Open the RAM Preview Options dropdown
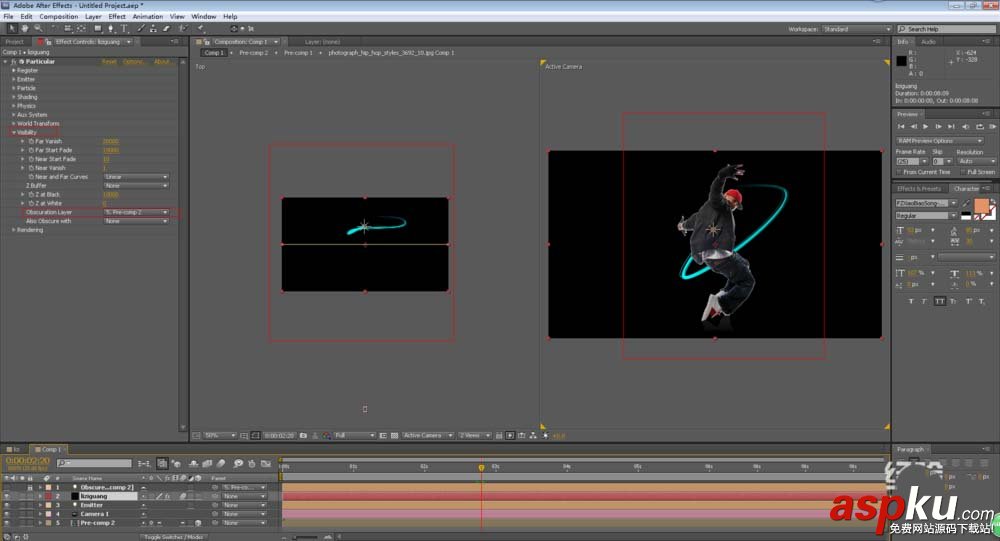 tap(940, 141)
